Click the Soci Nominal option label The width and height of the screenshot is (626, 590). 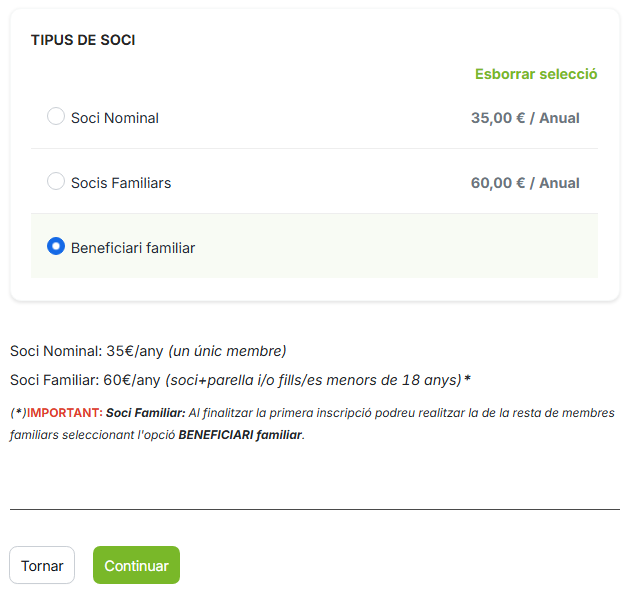(x=115, y=118)
